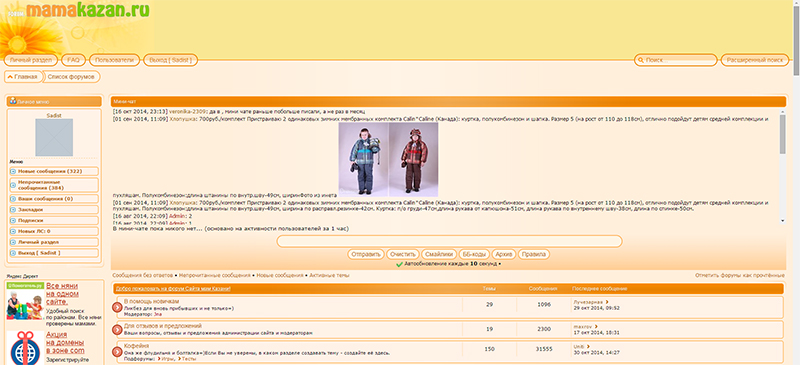Viewport: 800px width, 365px height.
Task: Open the Добро пожаловать на форум category header
Action: click(x=173, y=289)
